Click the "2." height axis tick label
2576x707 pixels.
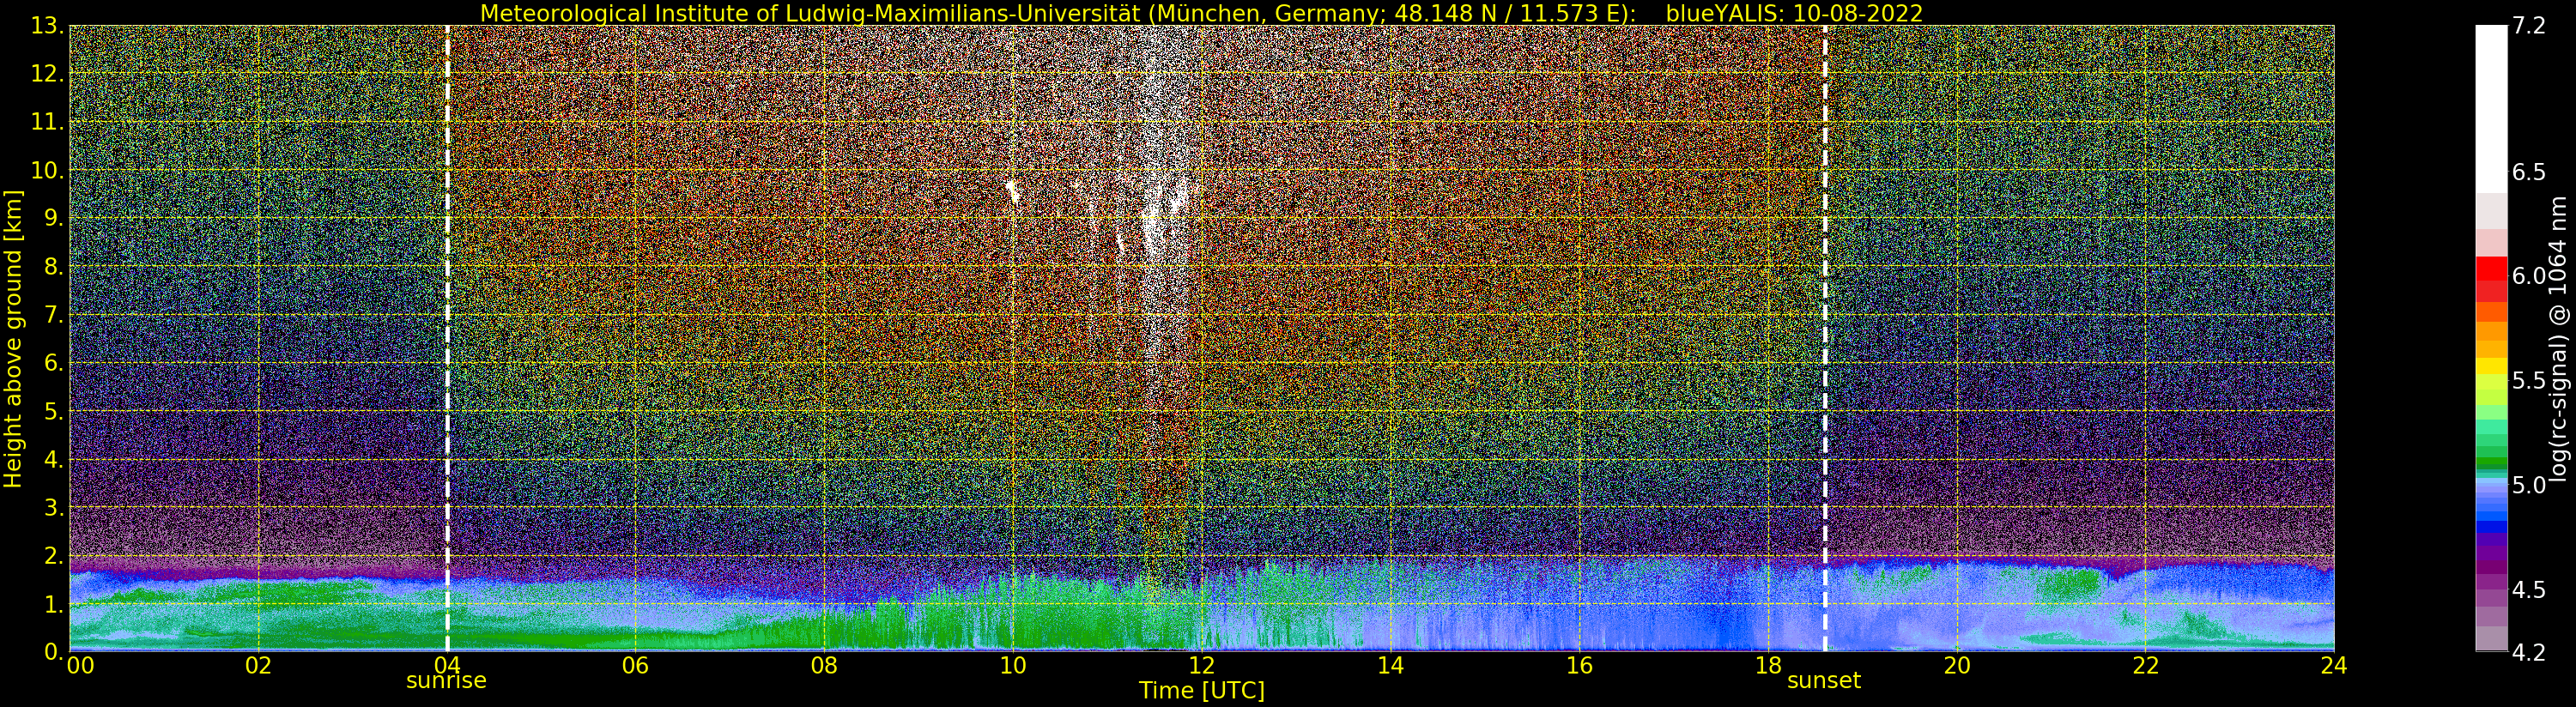pyautogui.click(x=55, y=555)
